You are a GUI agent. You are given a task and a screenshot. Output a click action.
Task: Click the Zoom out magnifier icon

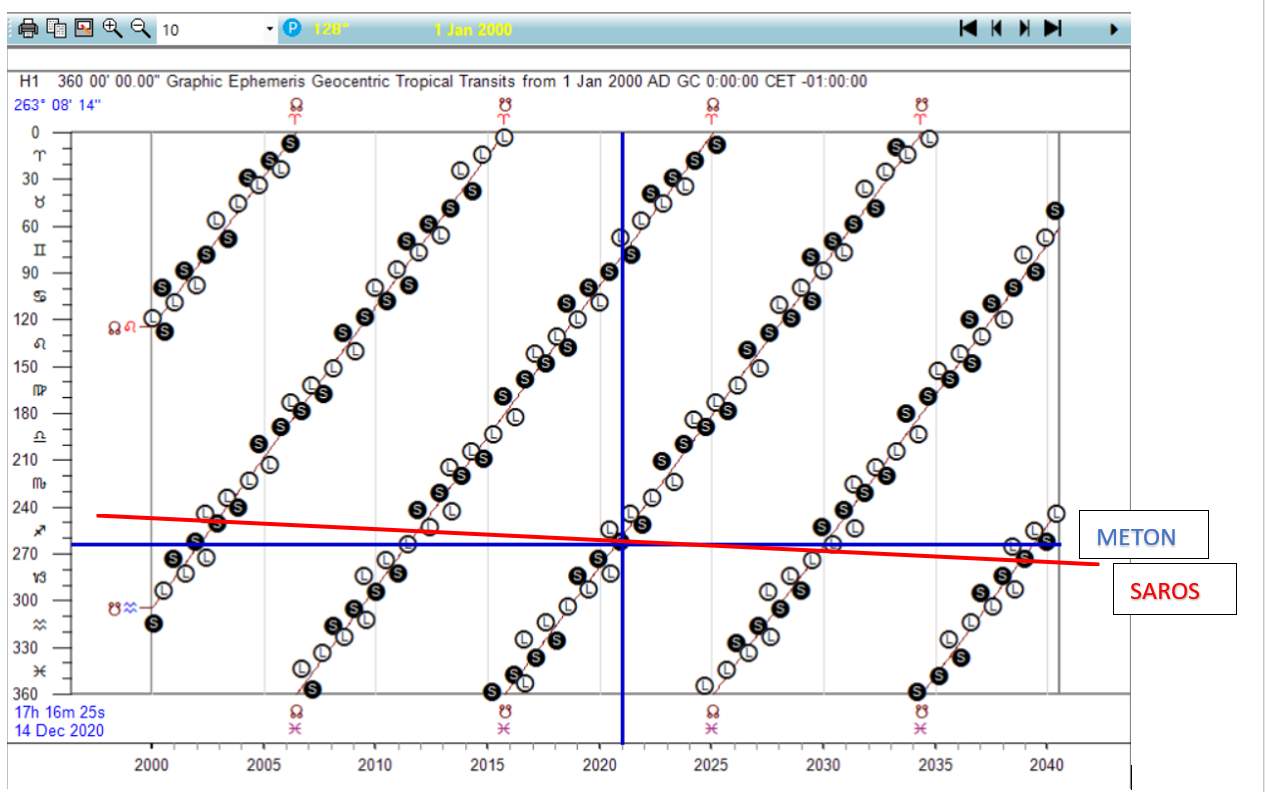141,28
